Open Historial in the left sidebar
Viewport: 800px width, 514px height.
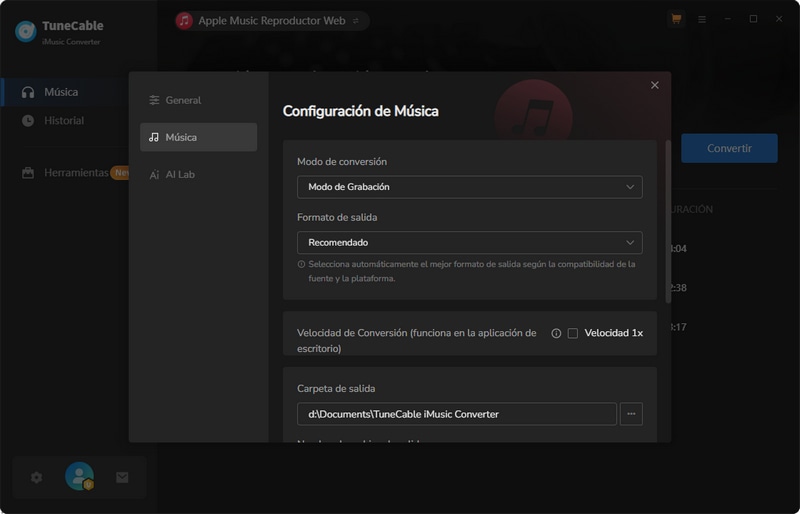[x=64, y=120]
